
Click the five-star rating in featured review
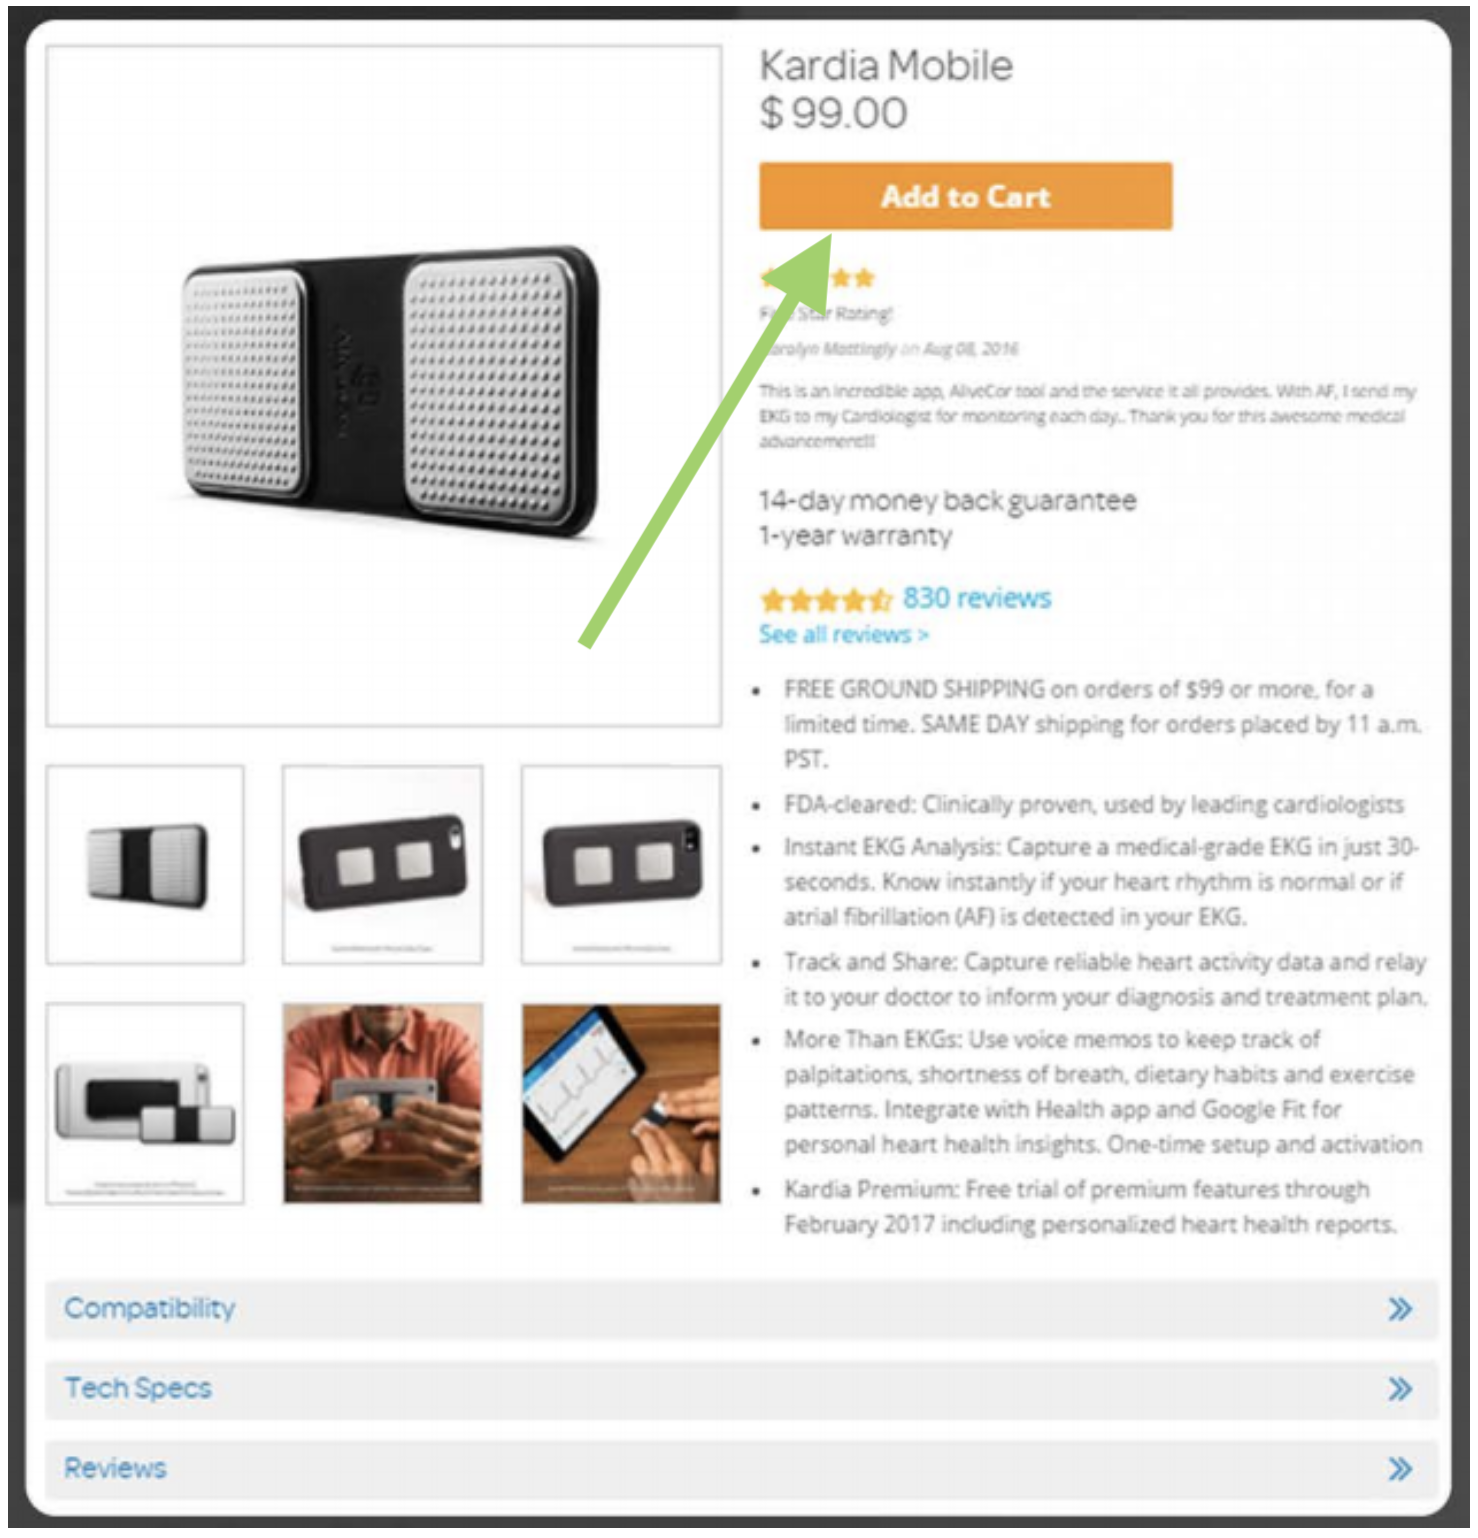tap(817, 278)
